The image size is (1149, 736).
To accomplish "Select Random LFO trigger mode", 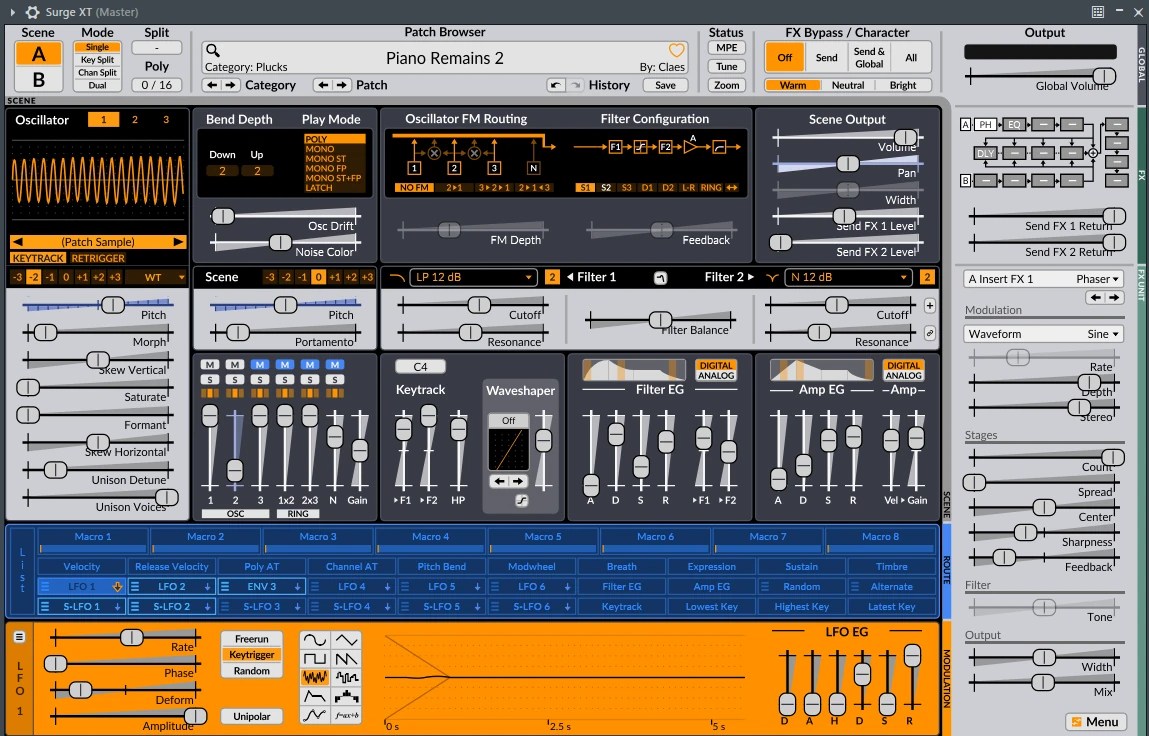I will tap(251, 671).
